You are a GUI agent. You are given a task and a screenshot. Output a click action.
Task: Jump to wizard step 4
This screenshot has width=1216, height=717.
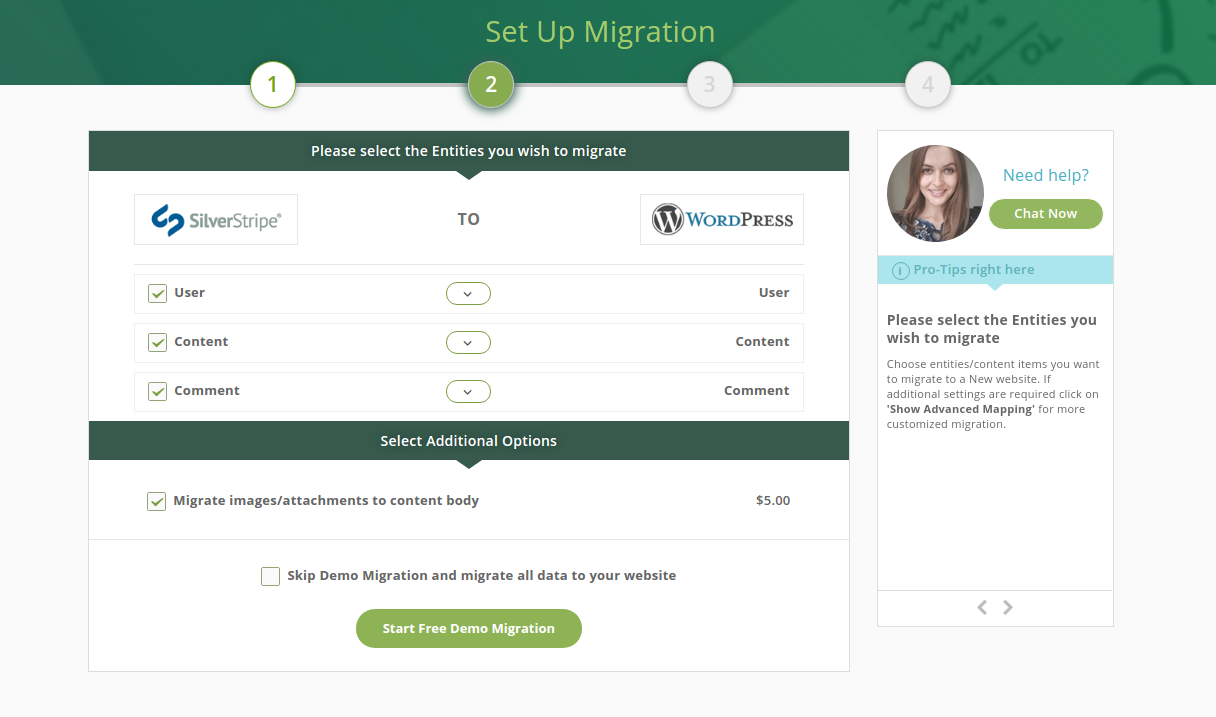point(928,85)
